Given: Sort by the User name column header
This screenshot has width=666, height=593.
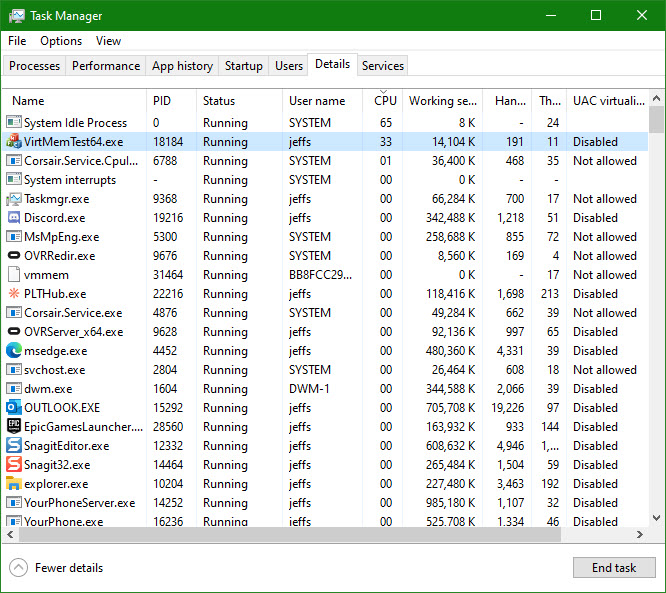Looking at the screenshot, I should [x=322, y=101].
